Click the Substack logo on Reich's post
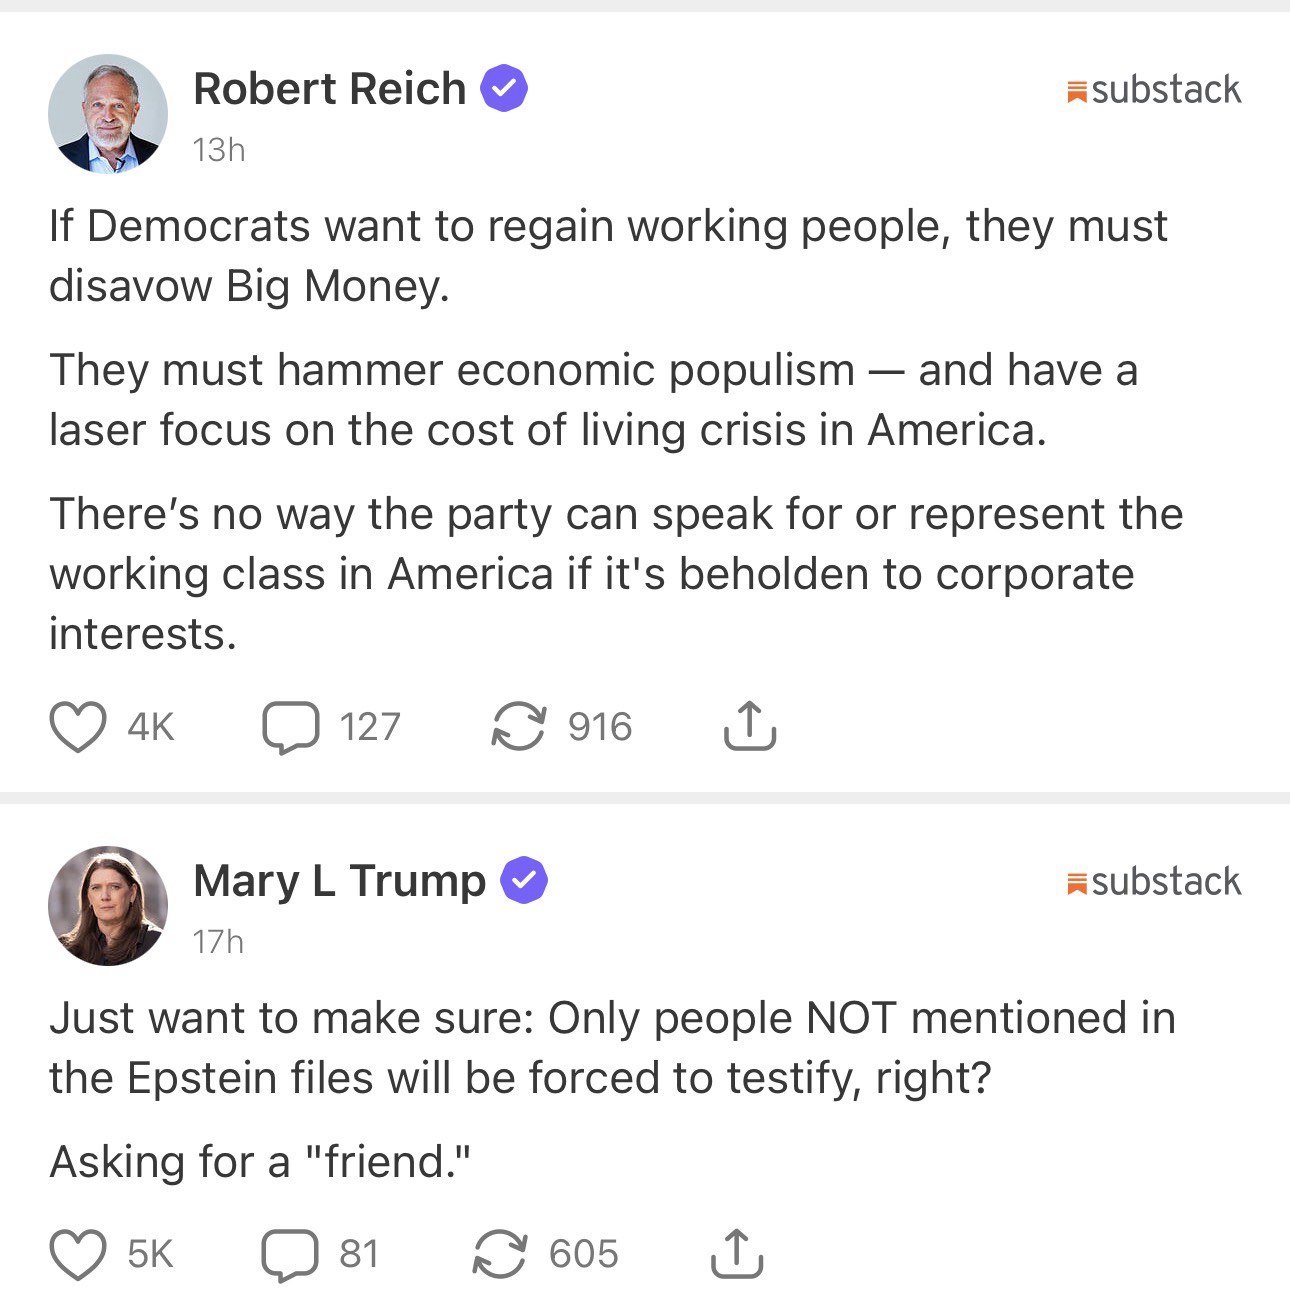 [x=1154, y=90]
